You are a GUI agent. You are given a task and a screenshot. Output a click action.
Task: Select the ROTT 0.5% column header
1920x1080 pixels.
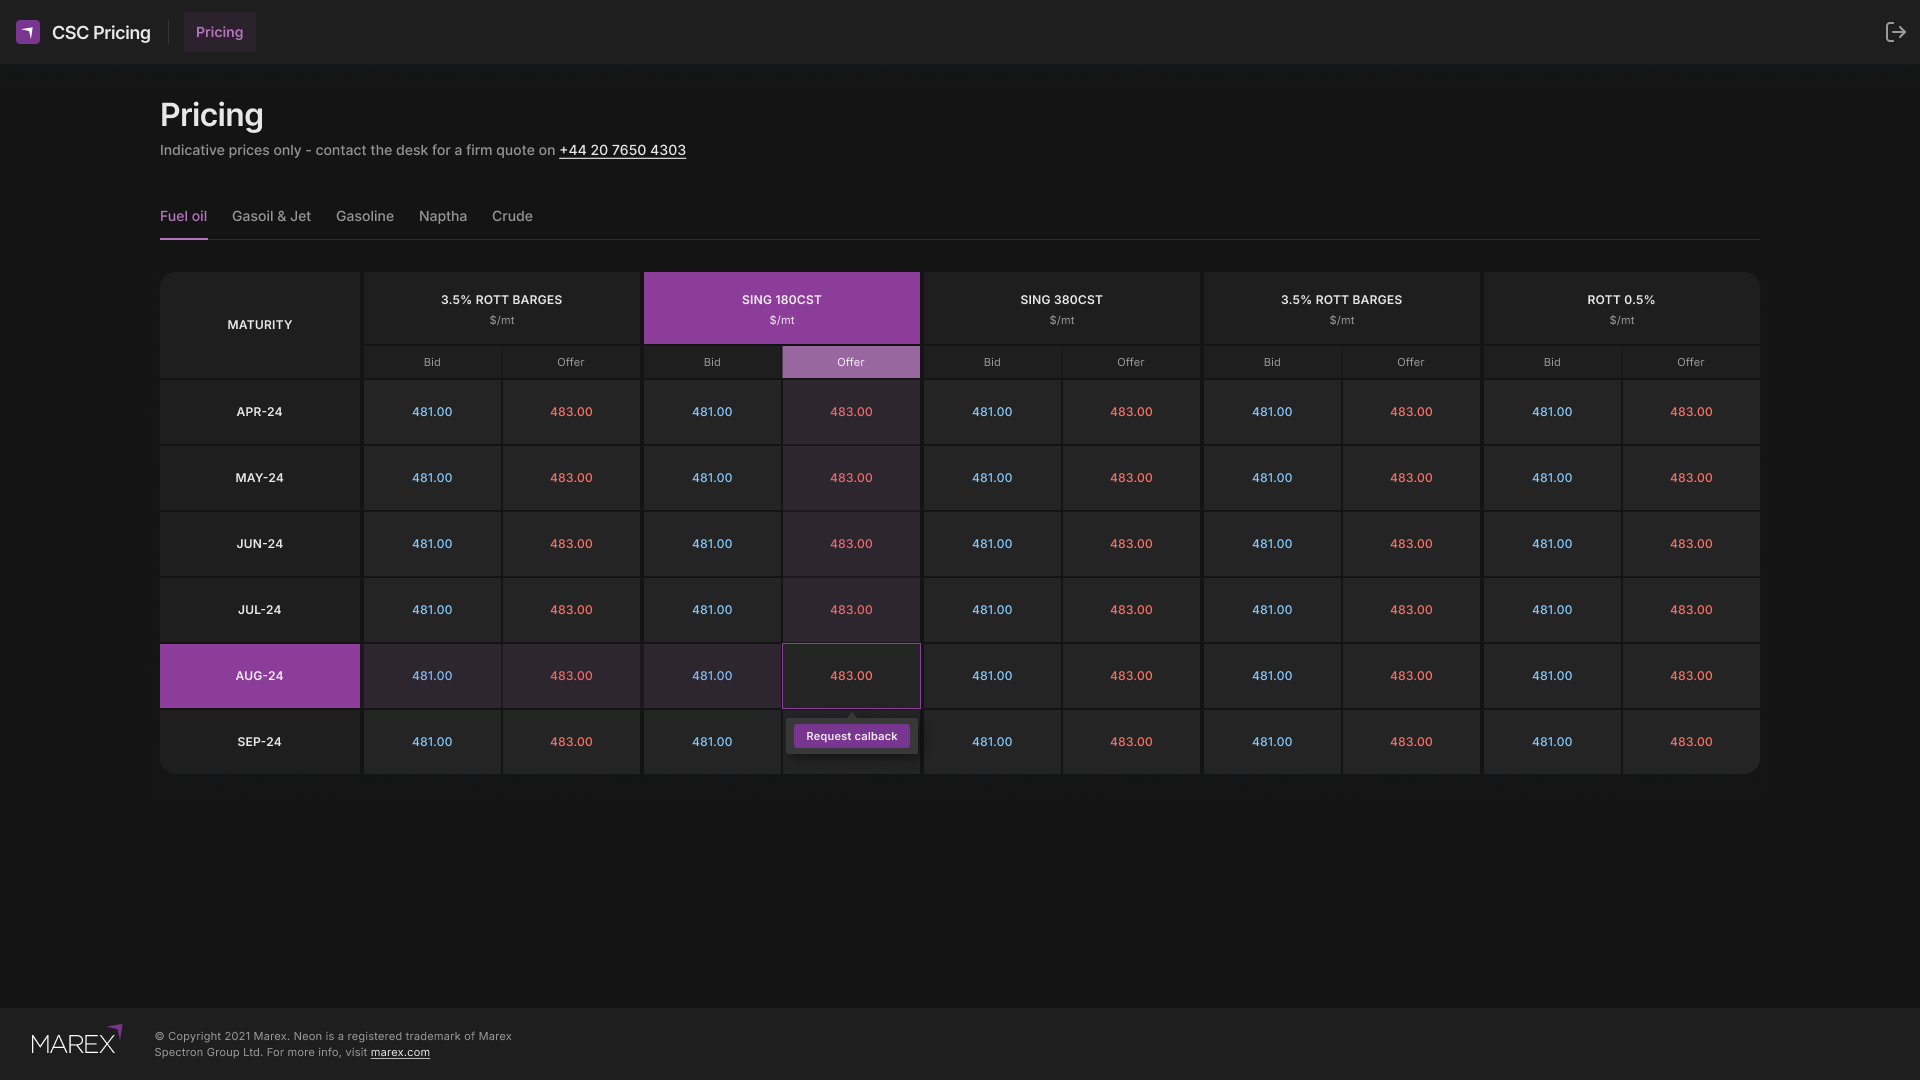(x=1622, y=308)
